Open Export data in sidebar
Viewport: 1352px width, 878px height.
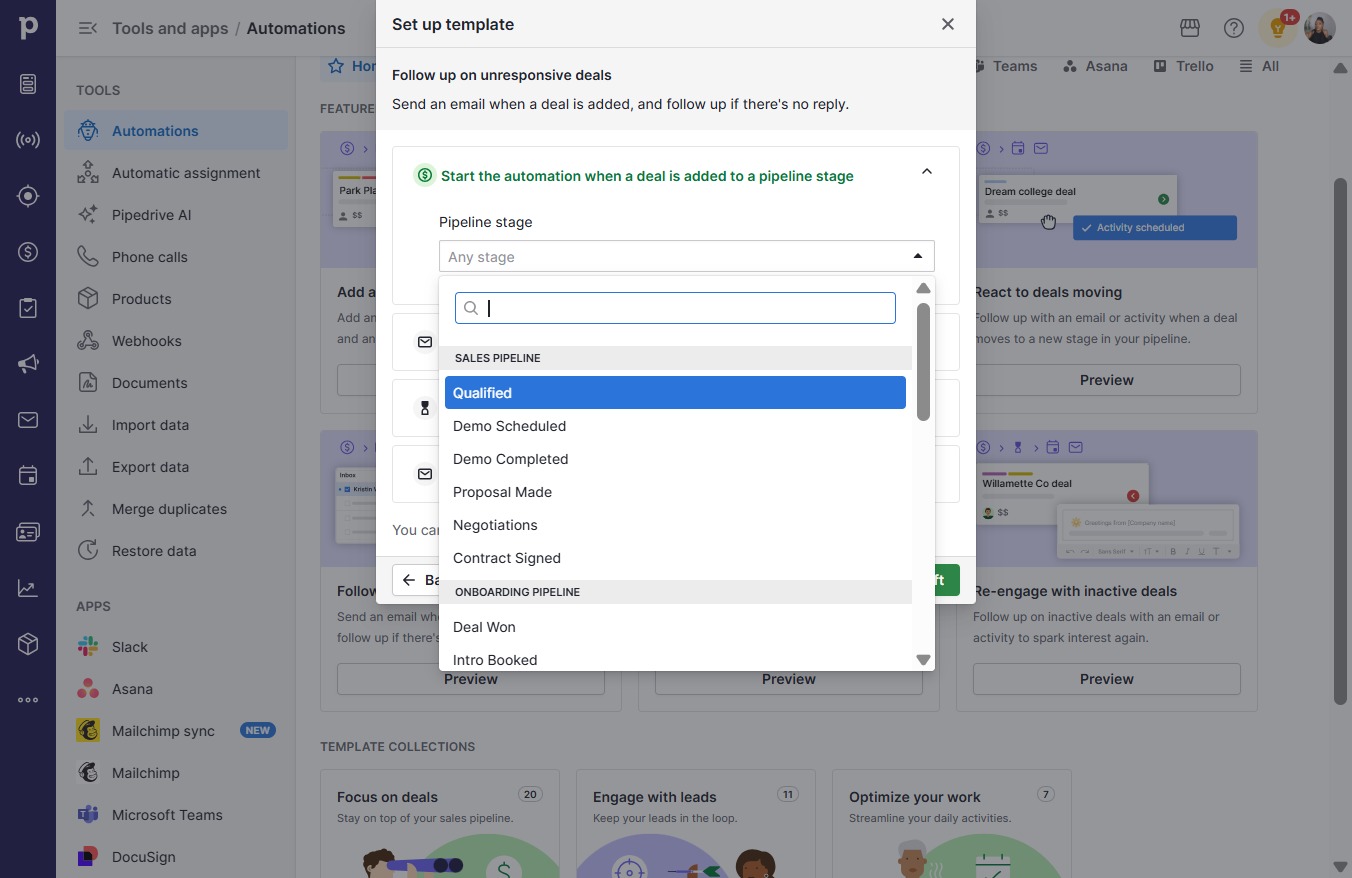point(176,467)
